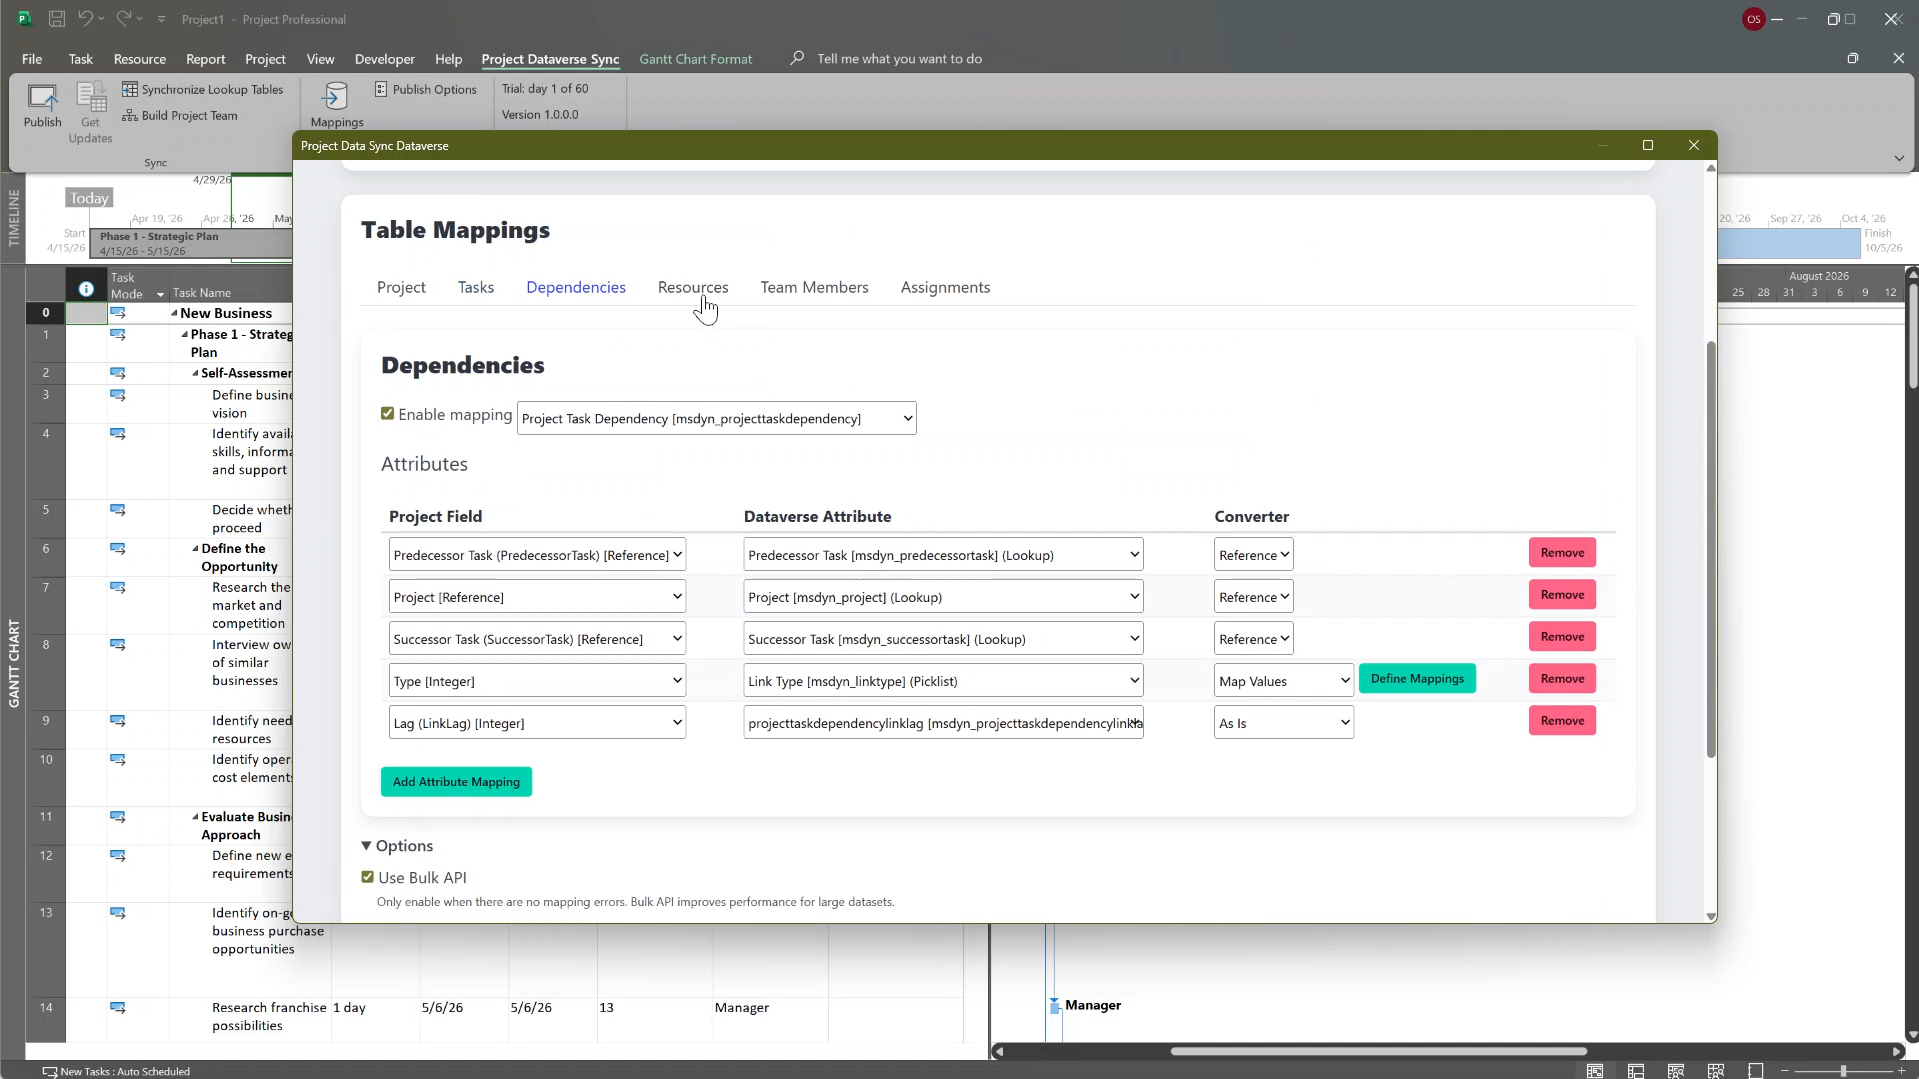Switch to the Project mappings tab
This screenshot has width=1919, height=1079.
[x=401, y=287]
